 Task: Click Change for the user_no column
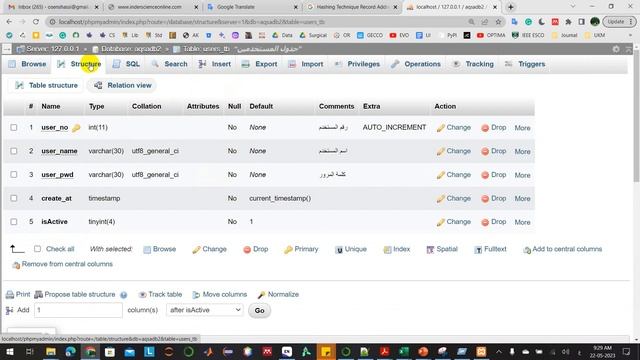click(453, 128)
